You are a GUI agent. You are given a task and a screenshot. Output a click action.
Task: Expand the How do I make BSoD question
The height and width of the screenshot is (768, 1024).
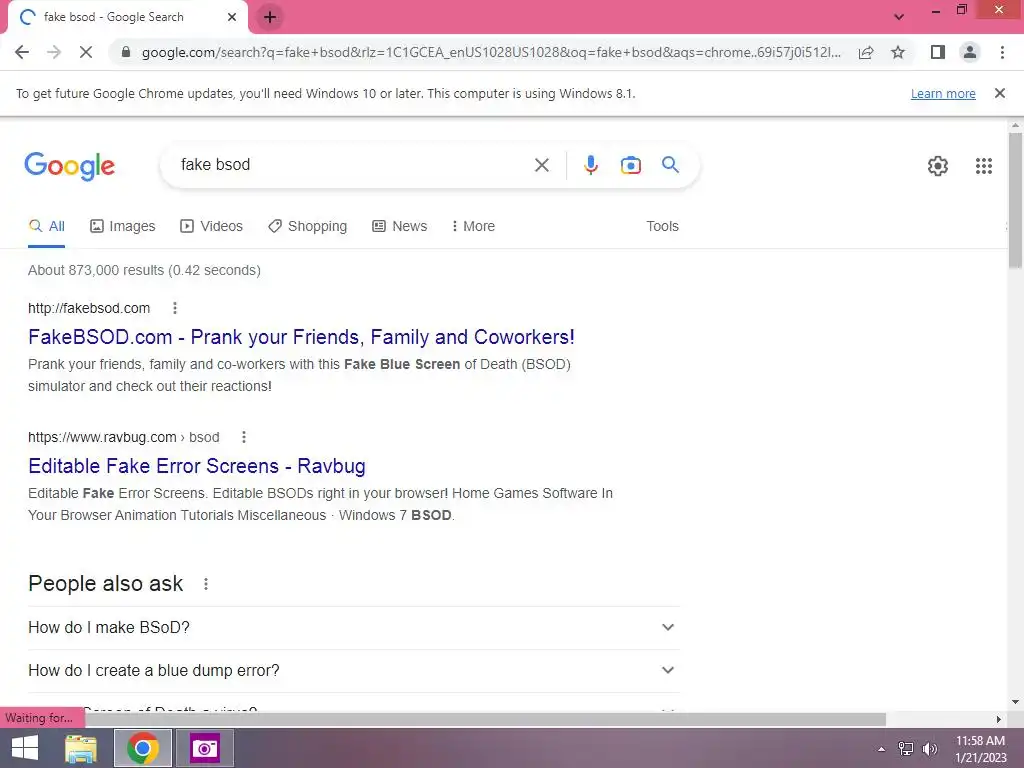point(353,628)
